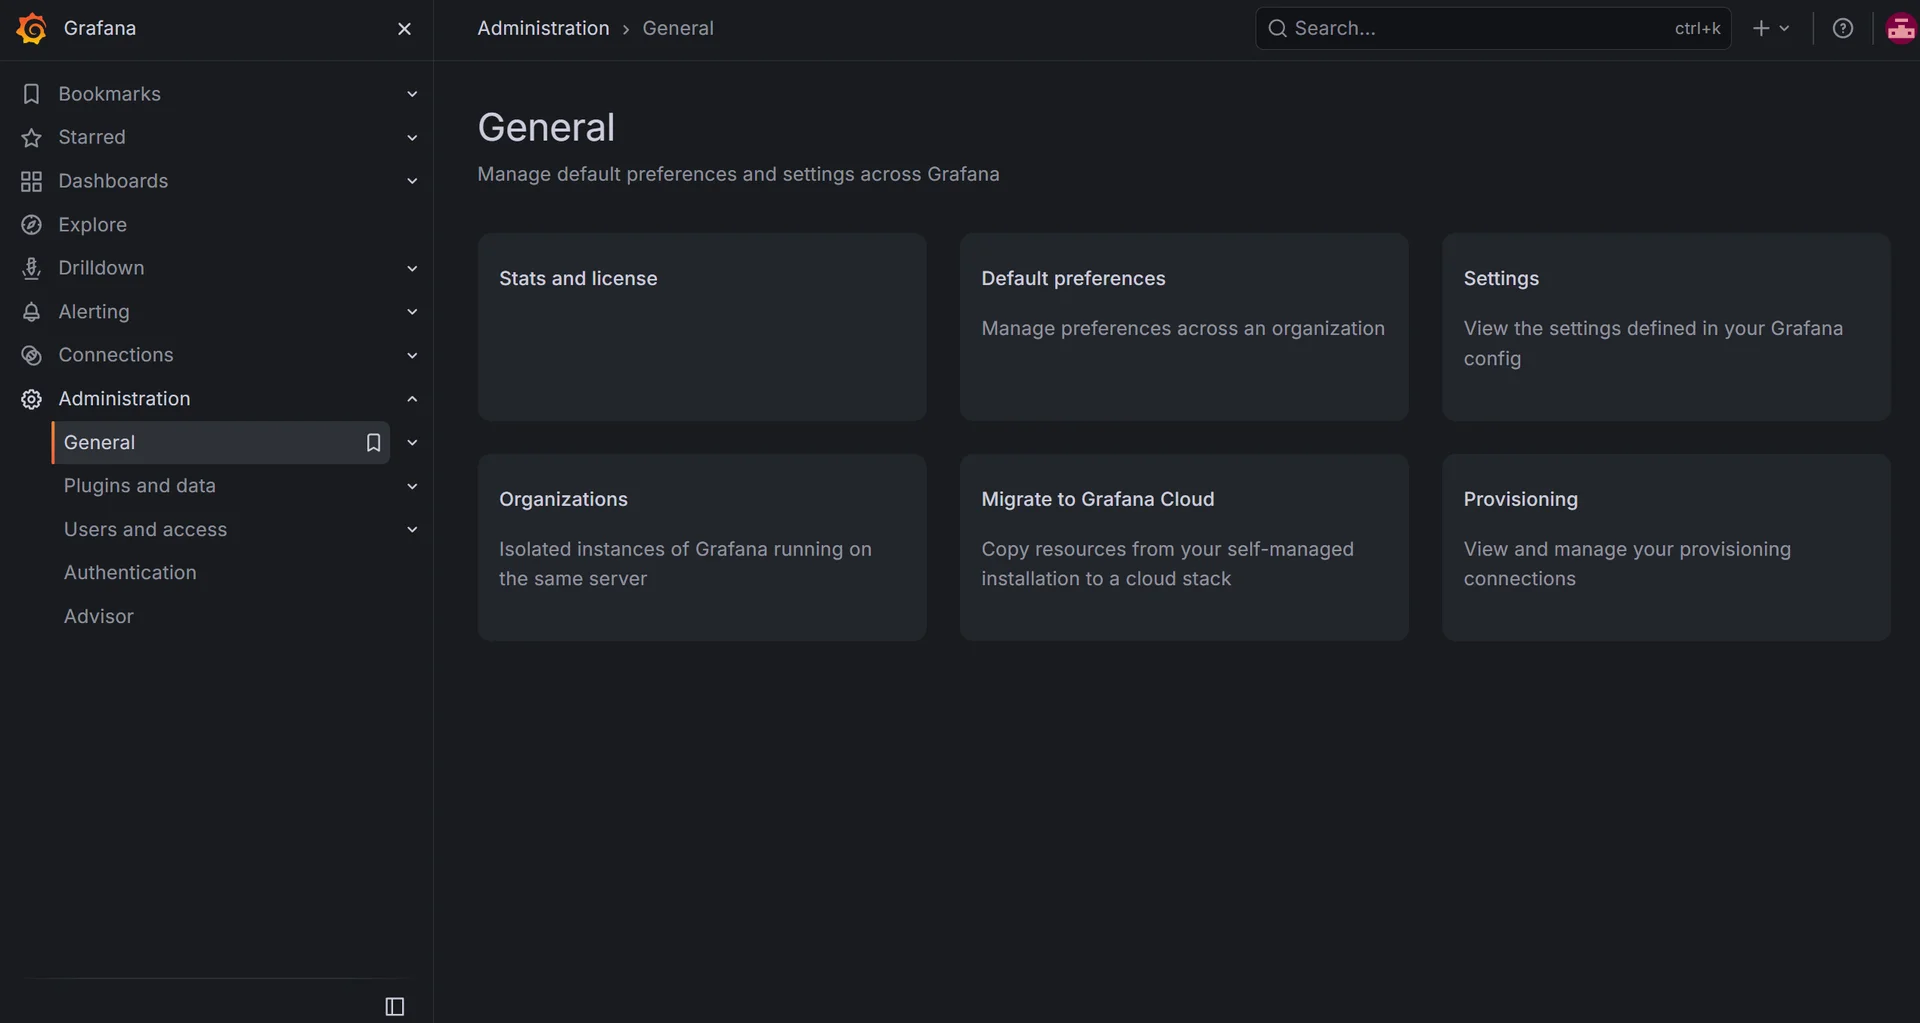Open the Organizations card
The image size is (1920, 1023).
702,548
